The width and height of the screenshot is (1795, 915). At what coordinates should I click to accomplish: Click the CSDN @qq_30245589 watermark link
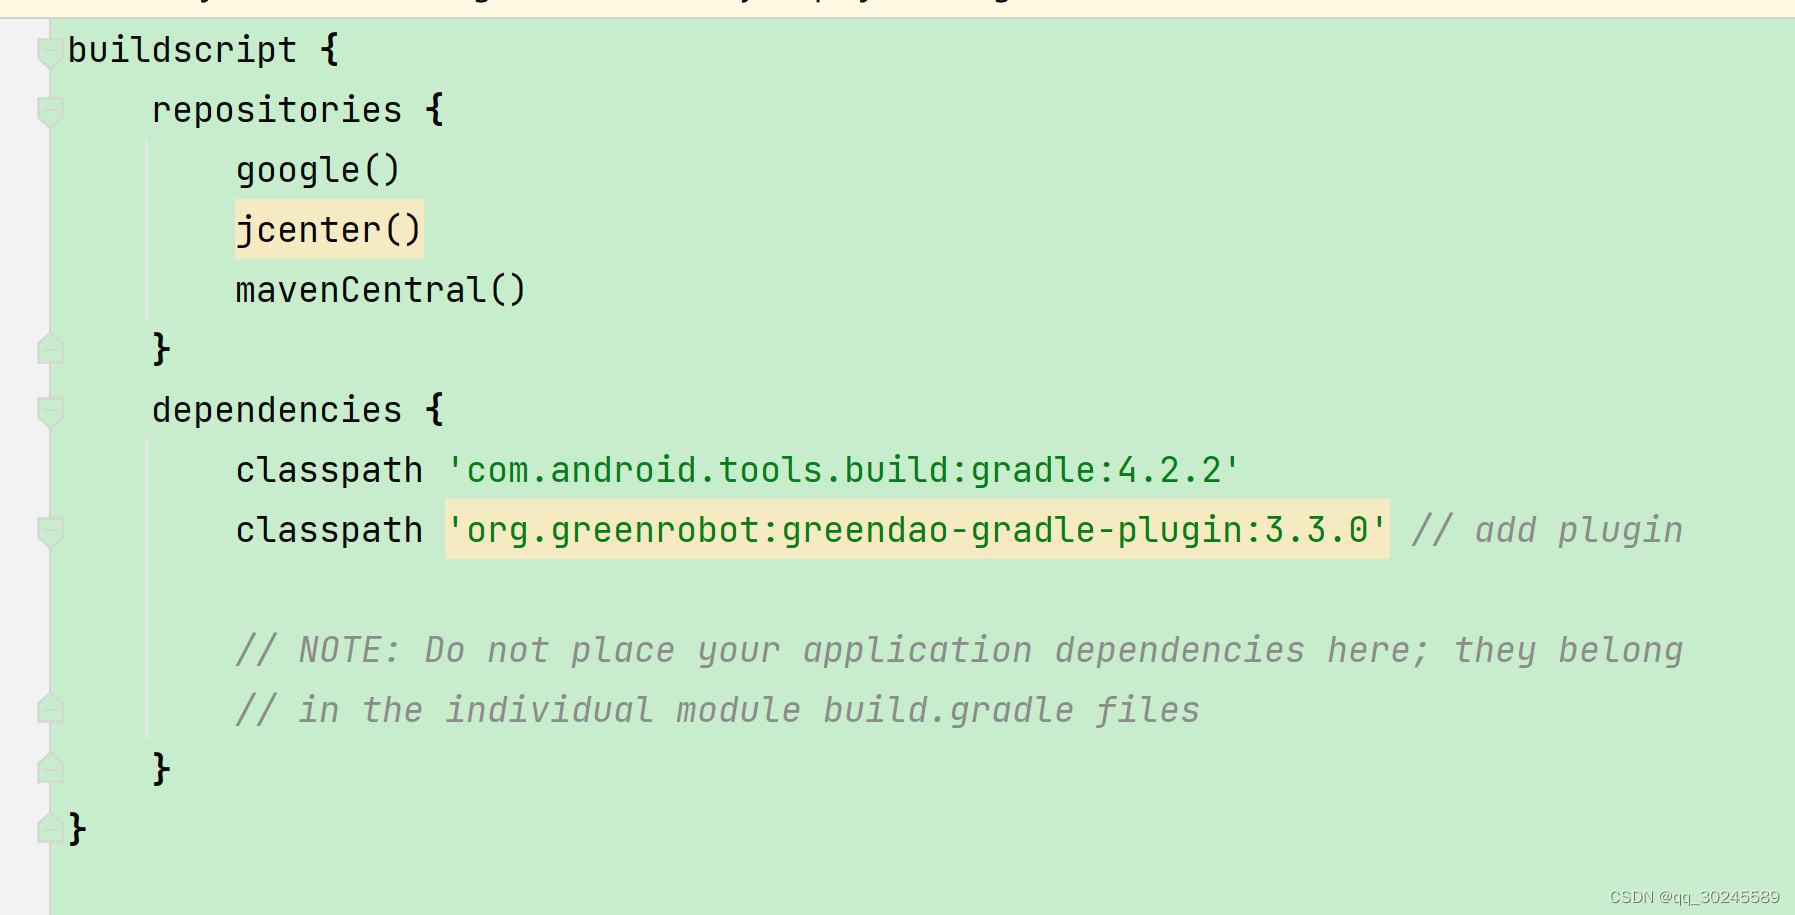(1692, 897)
